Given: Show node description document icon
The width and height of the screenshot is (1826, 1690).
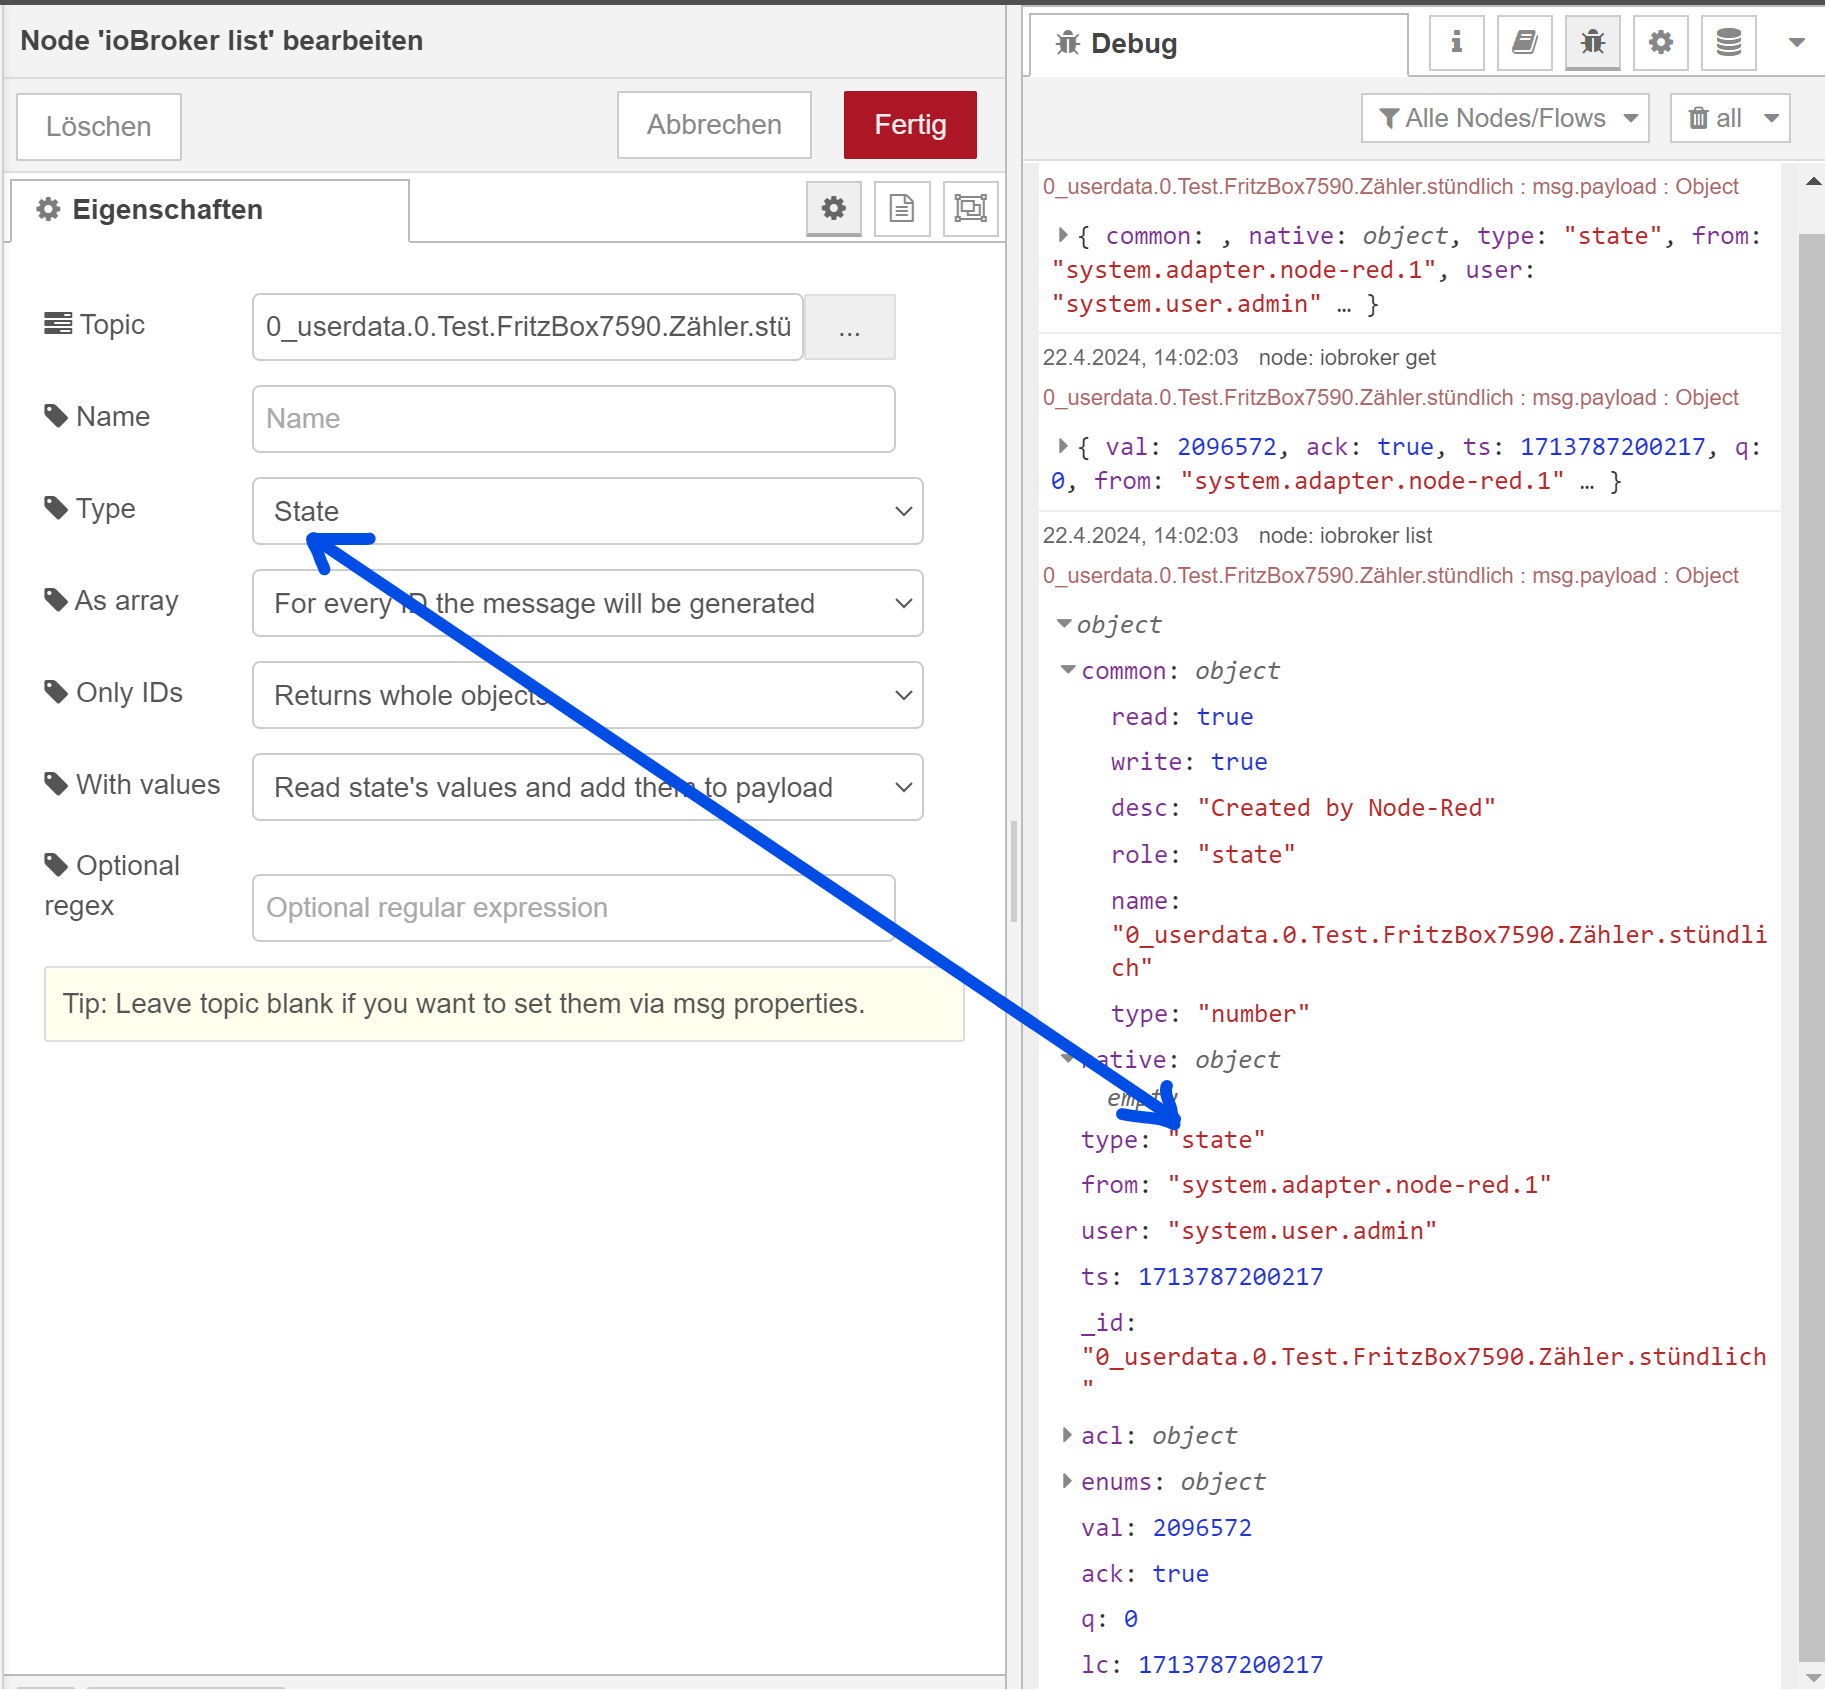Looking at the screenshot, I should 902,208.
